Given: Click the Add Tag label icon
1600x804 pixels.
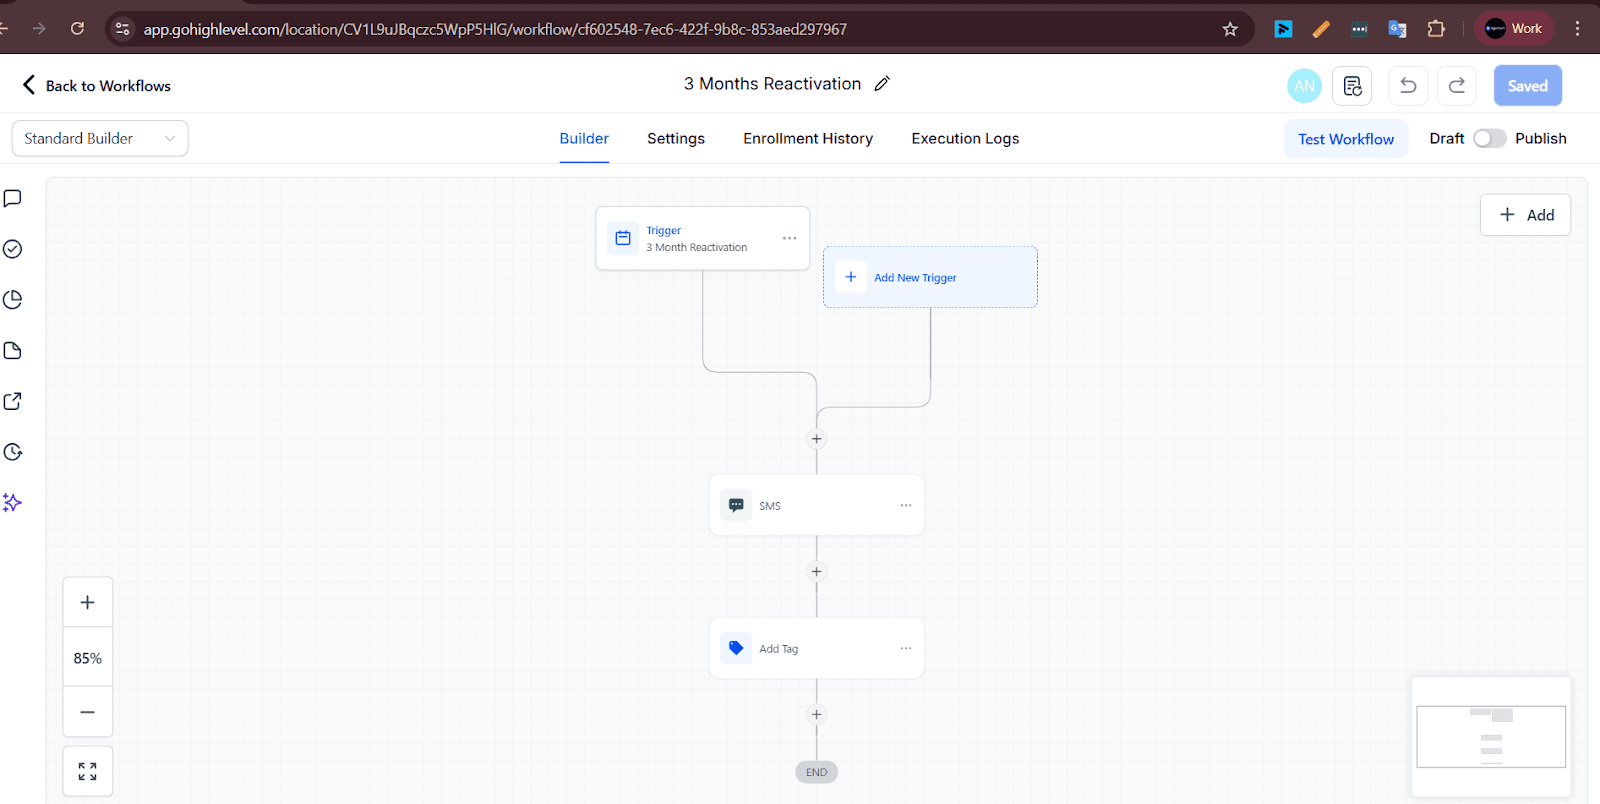Looking at the screenshot, I should (x=736, y=648).
